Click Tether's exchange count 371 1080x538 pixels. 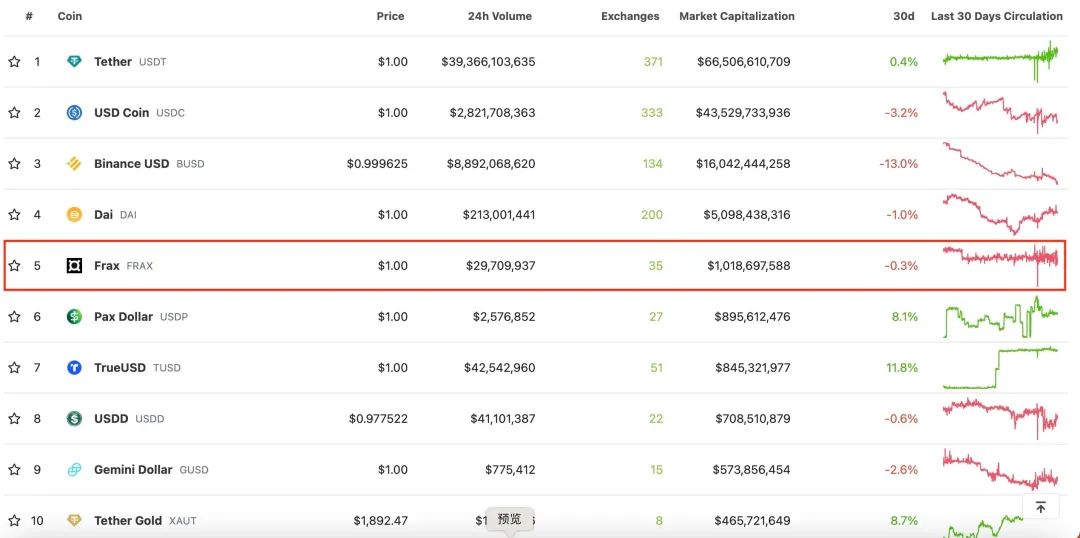tap(653, 62)
